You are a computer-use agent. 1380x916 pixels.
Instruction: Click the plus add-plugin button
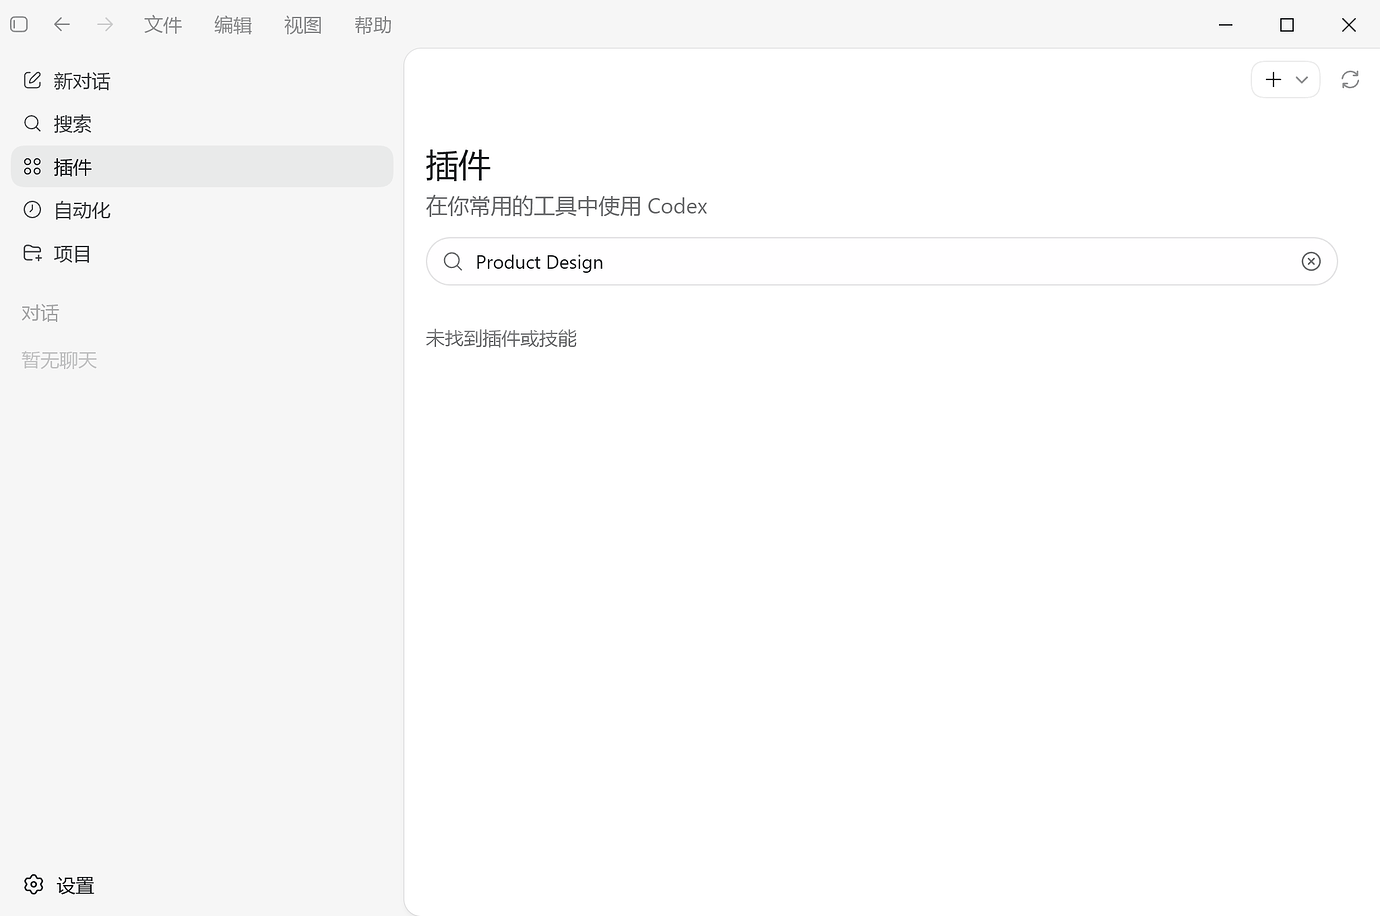pos(1273,80)
